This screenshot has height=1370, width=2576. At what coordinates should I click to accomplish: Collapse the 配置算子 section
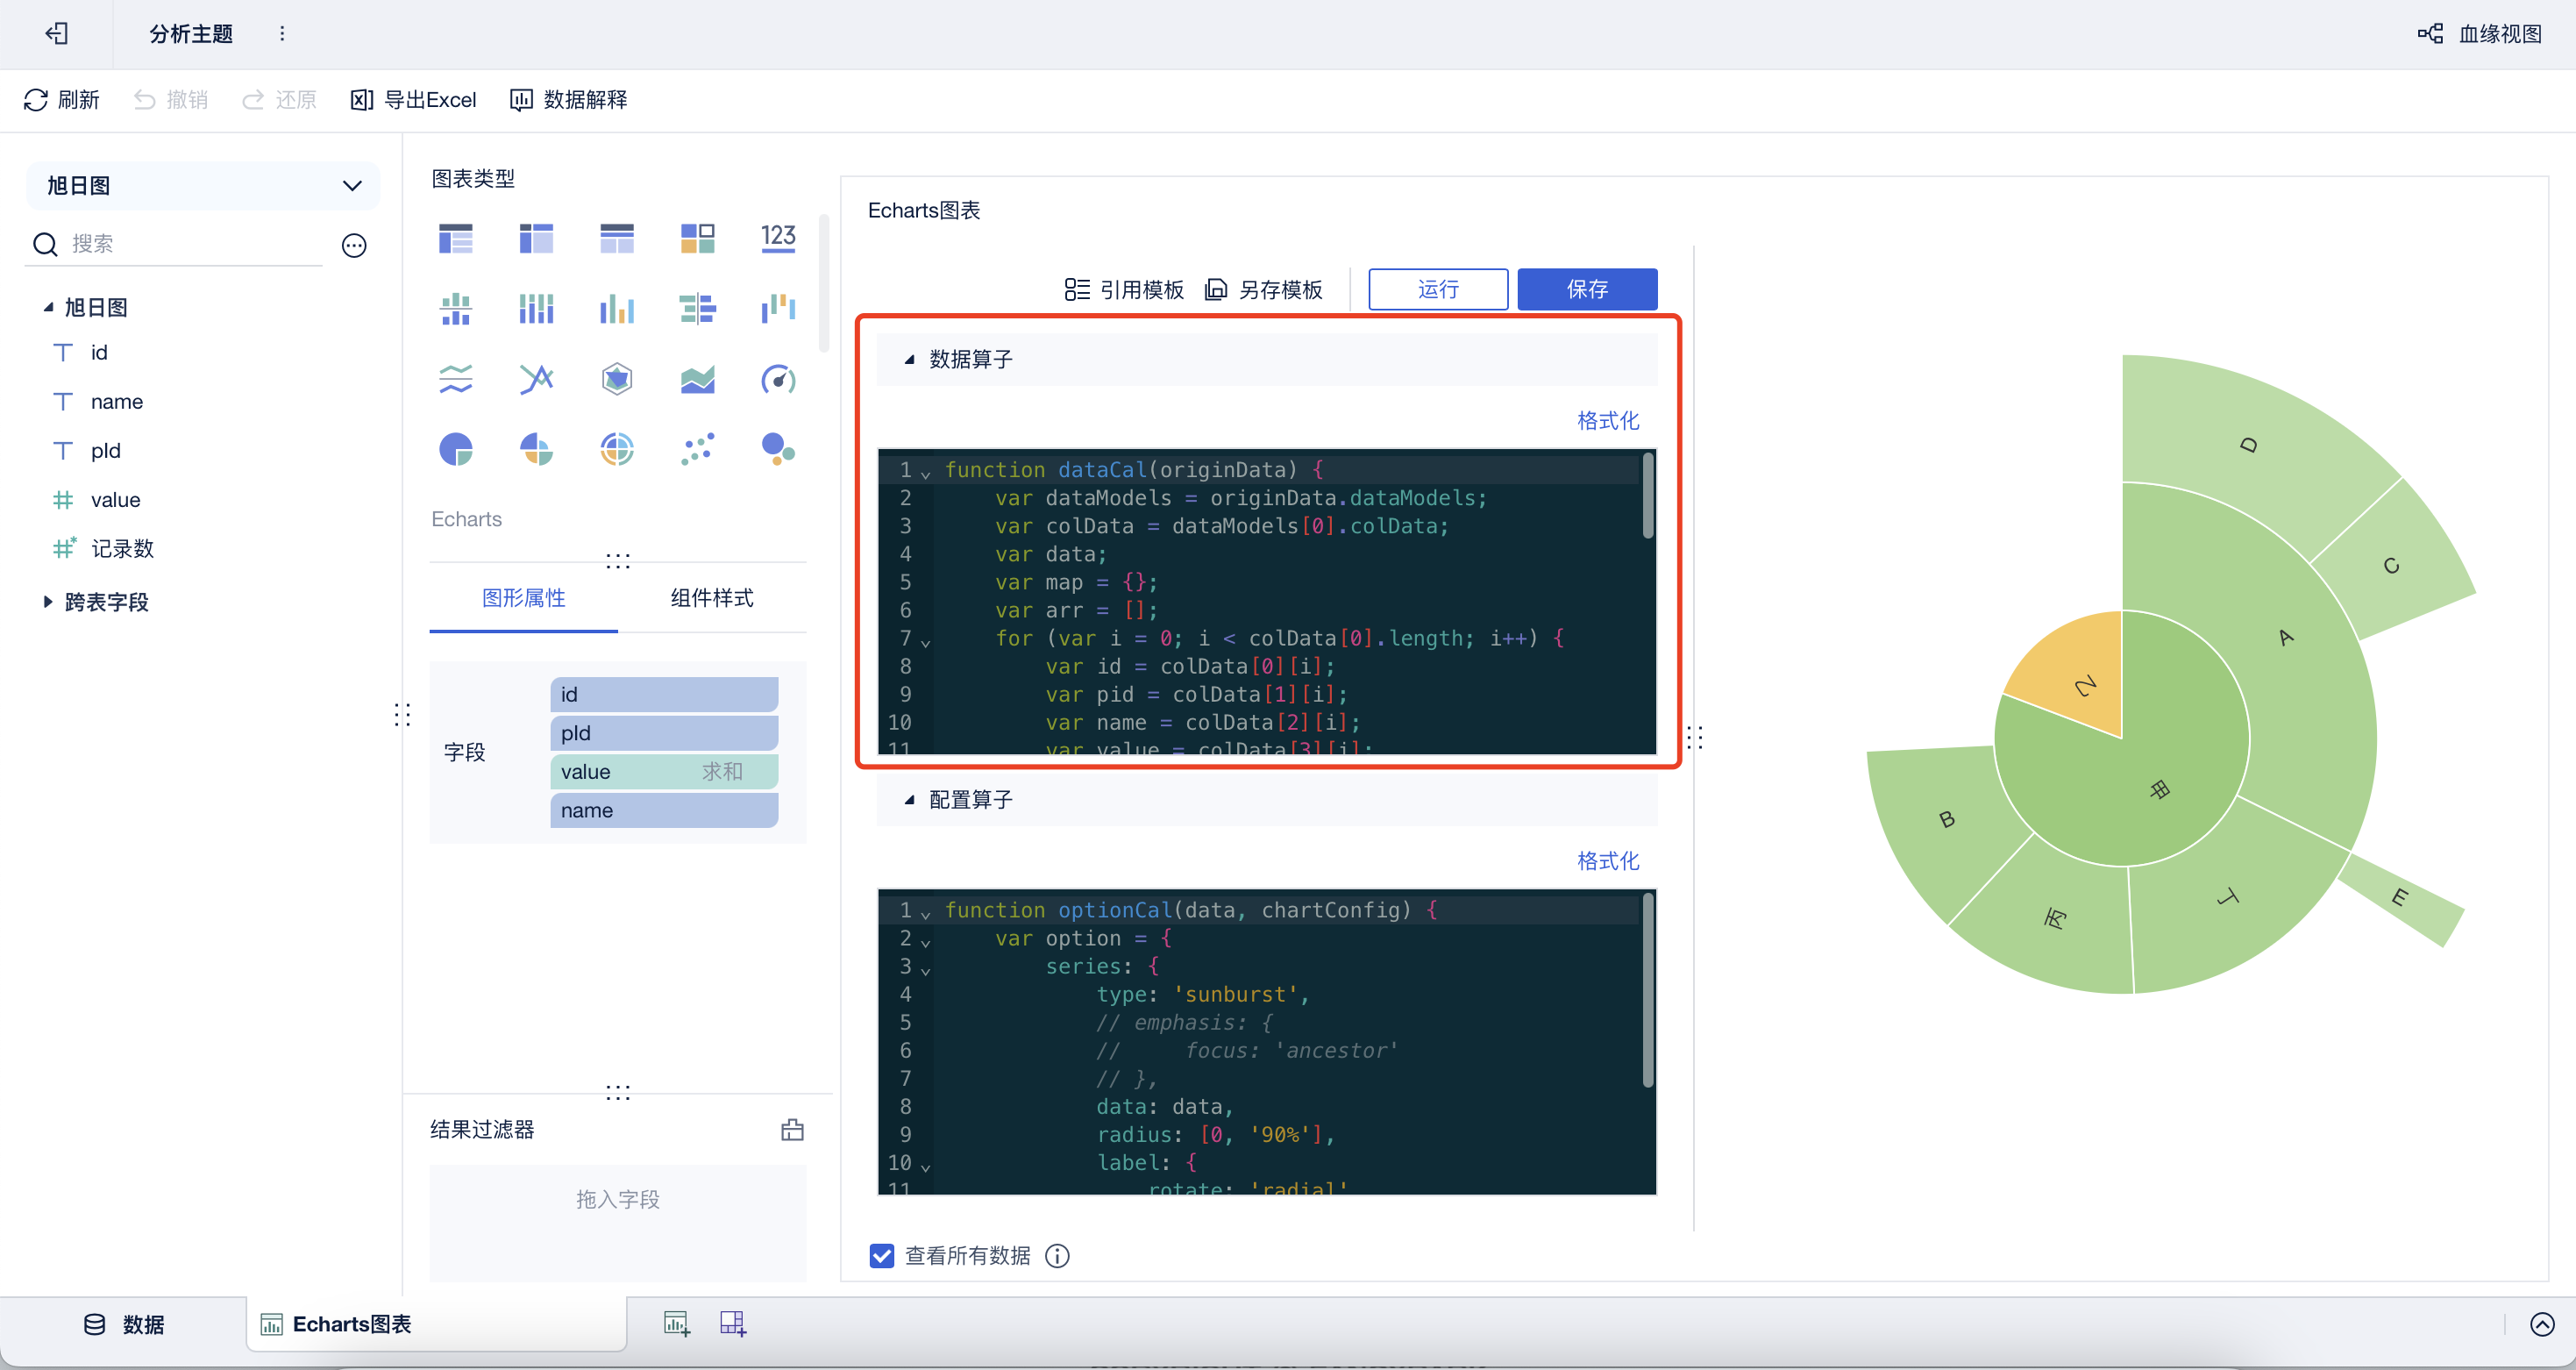pos(909,799)
